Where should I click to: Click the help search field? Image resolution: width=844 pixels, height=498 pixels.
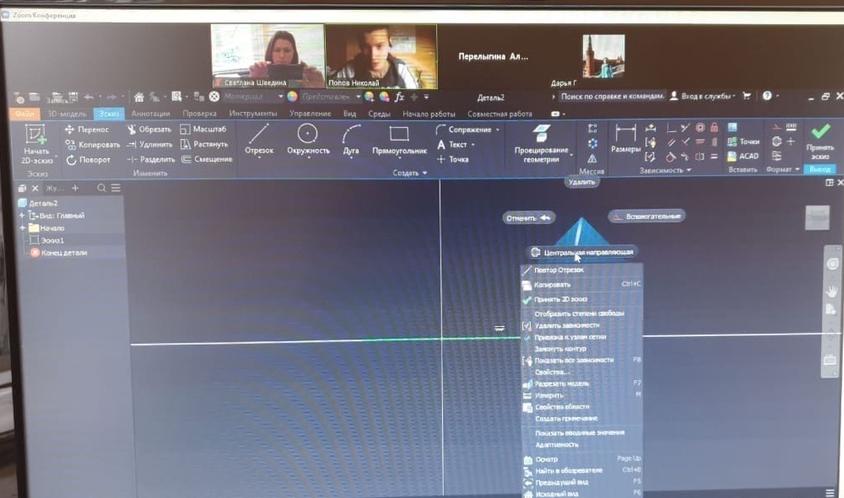[x=613, y=96]
